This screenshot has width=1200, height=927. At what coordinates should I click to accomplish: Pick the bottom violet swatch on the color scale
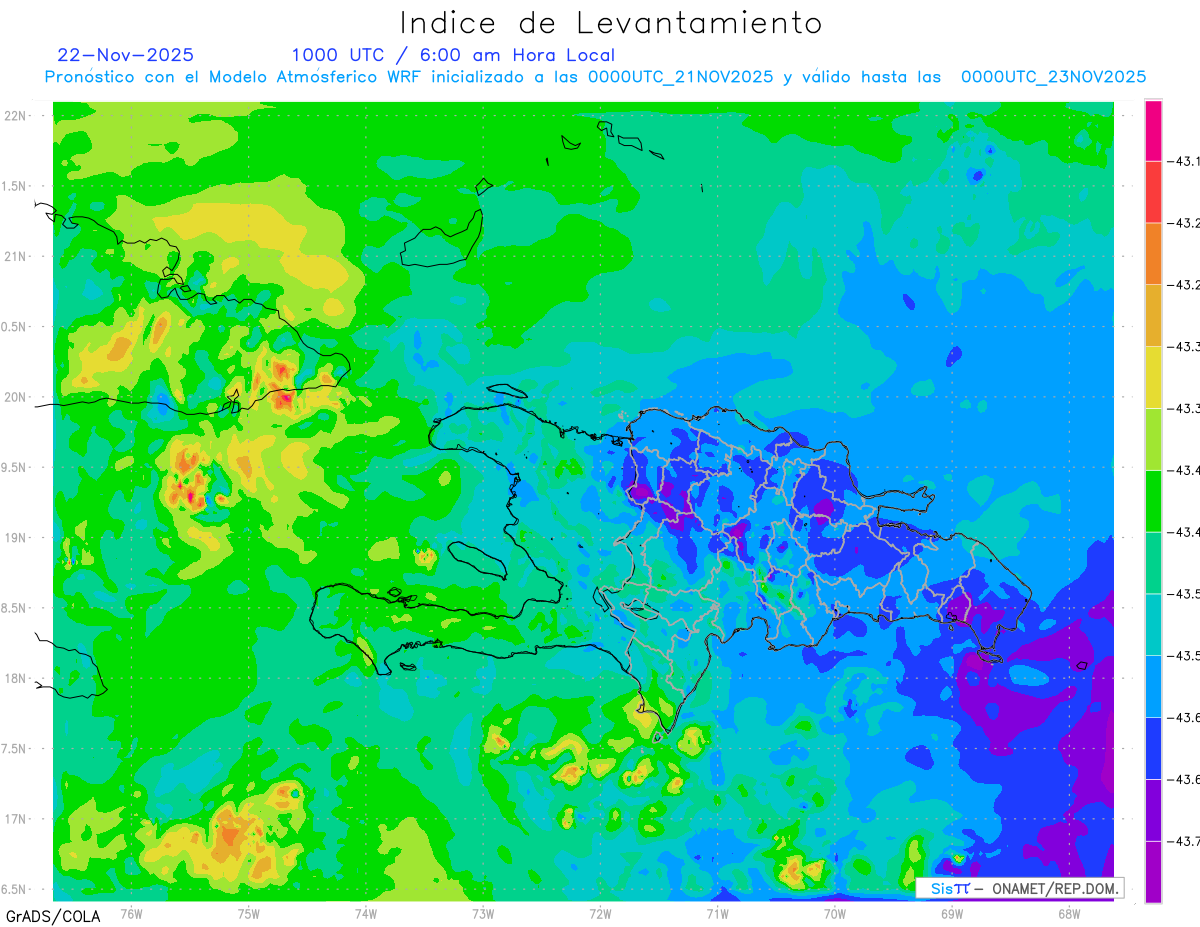(x=1153, y=872)
